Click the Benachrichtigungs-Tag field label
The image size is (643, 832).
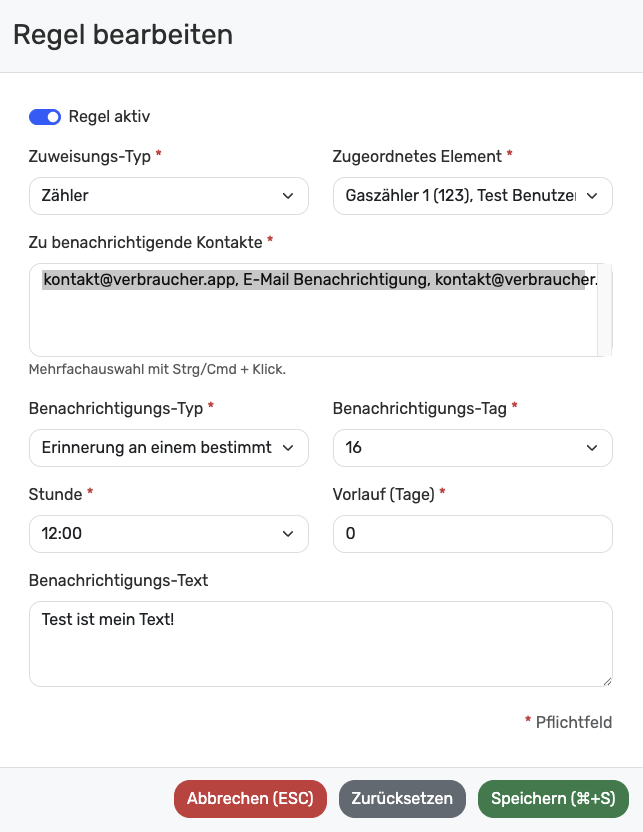click(419, 408)
